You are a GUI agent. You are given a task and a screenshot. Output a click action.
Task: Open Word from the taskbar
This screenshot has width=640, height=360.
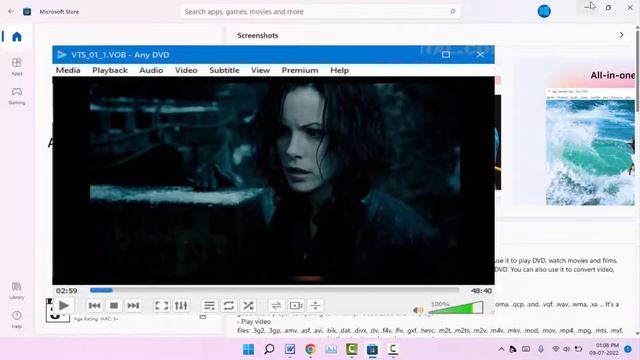tap(290, 349)
